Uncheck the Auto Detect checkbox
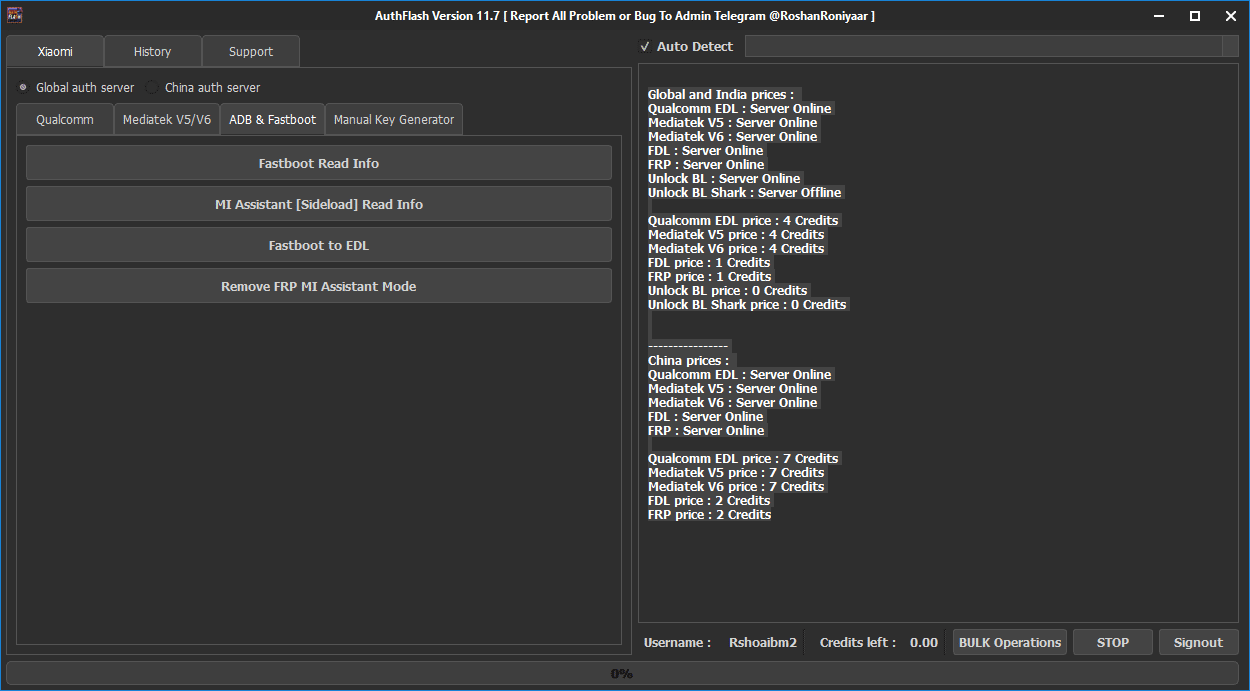This screenshot has width=1250, height=691. point(645,47)
